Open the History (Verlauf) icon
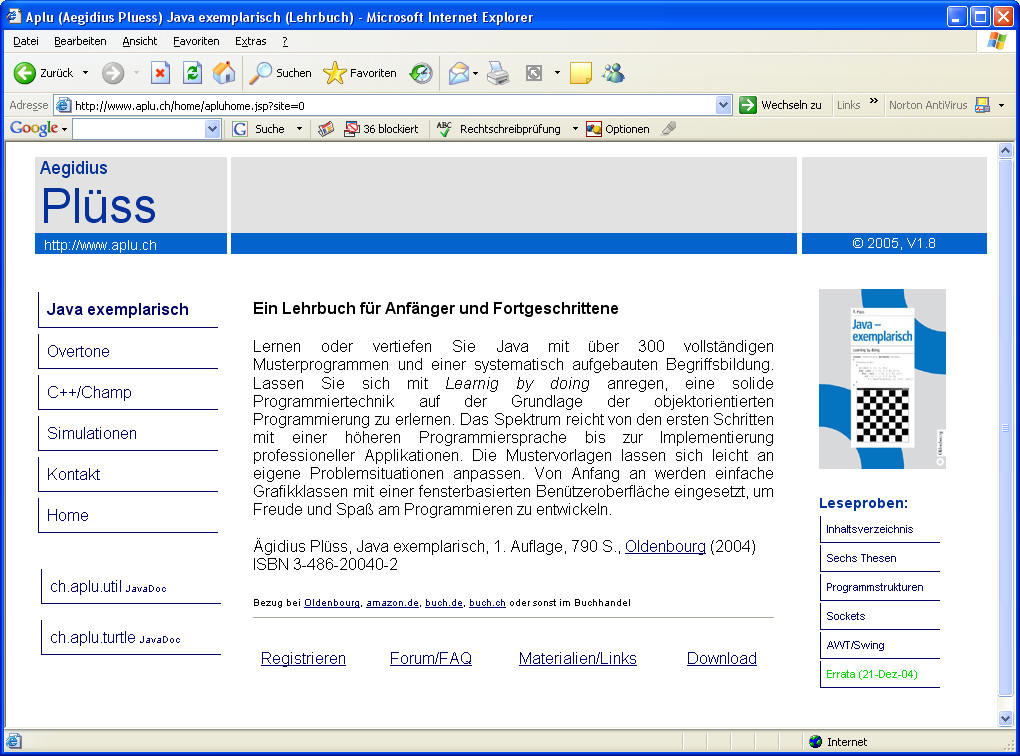The width and height of the screenshot is (1020, 756). point(421,73)
